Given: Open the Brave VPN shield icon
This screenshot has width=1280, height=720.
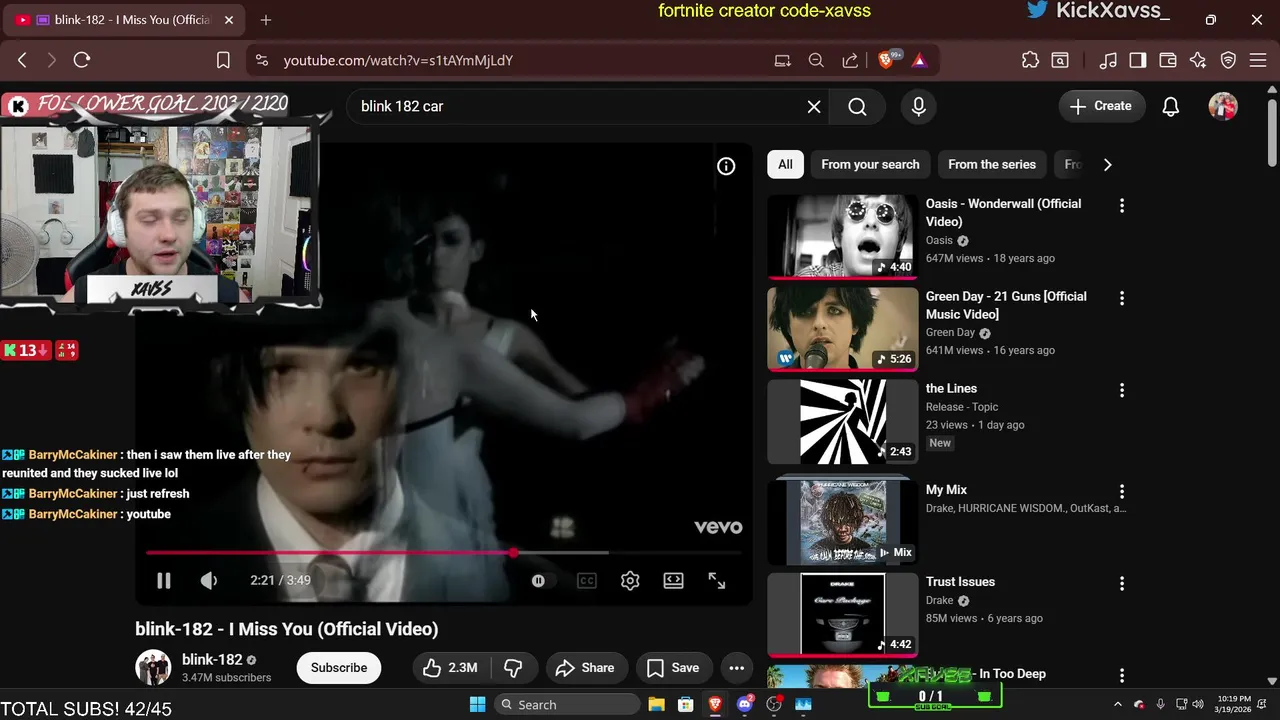Looking at the screenshot, I should 1229,60.
